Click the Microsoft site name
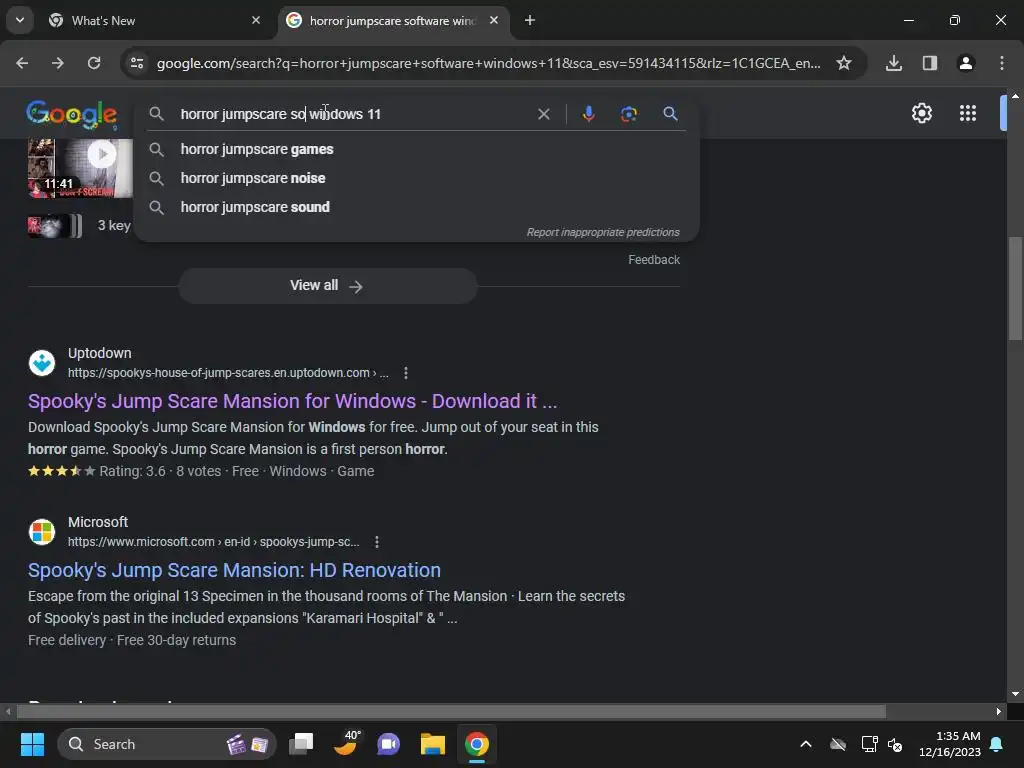1024x768 pixels. click(98, 522)
